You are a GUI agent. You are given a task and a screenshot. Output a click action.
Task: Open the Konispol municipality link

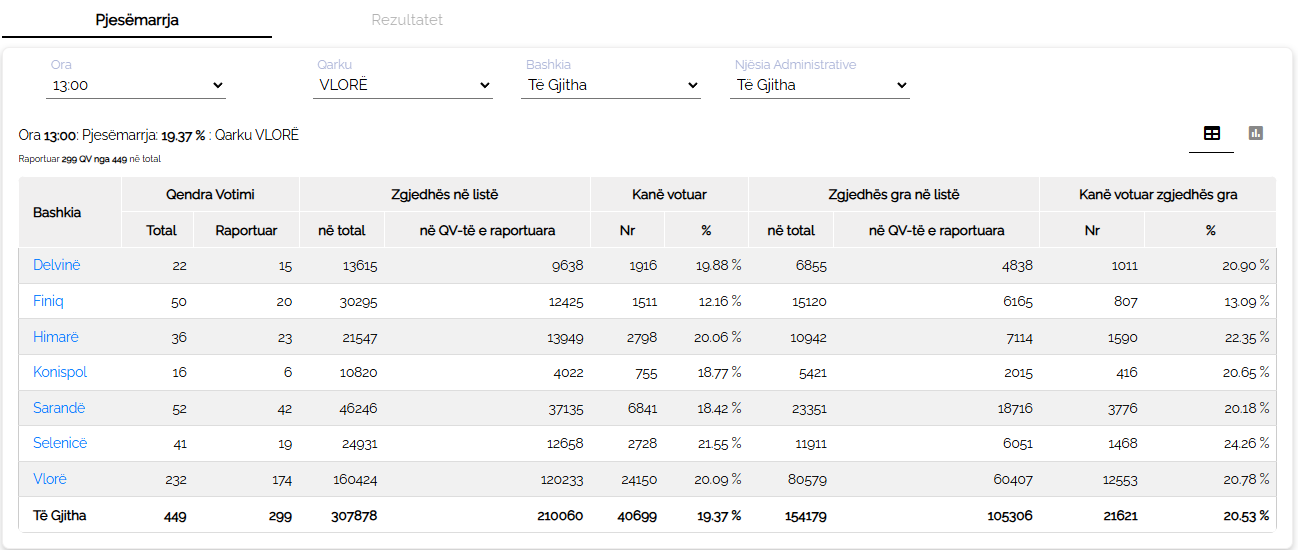(60, 372)
